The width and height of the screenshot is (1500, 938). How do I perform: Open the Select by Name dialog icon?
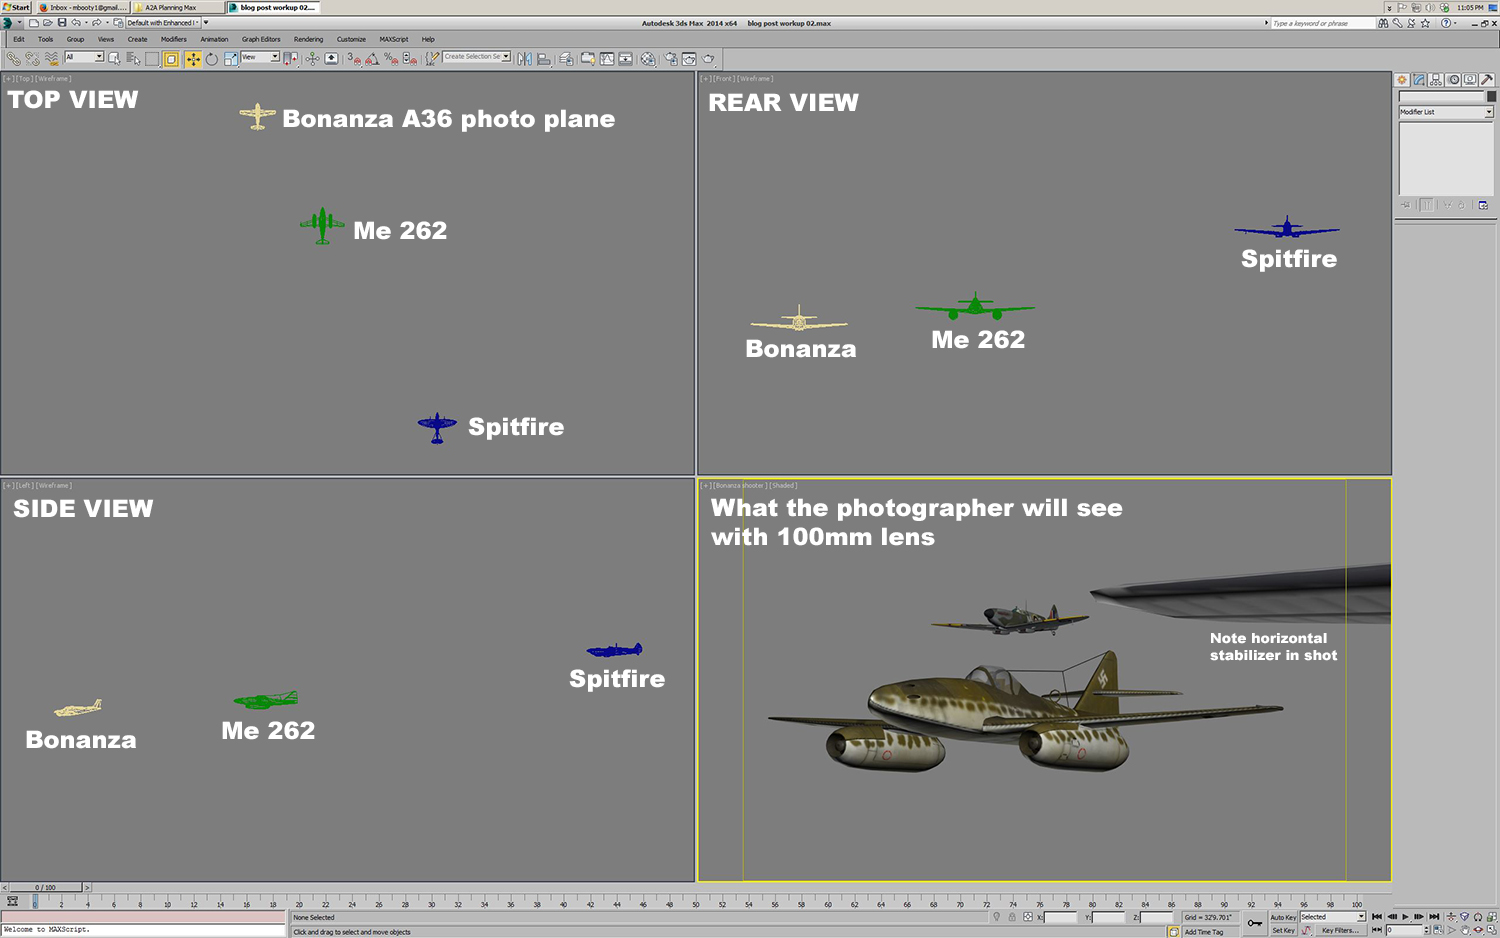point(132,60)
